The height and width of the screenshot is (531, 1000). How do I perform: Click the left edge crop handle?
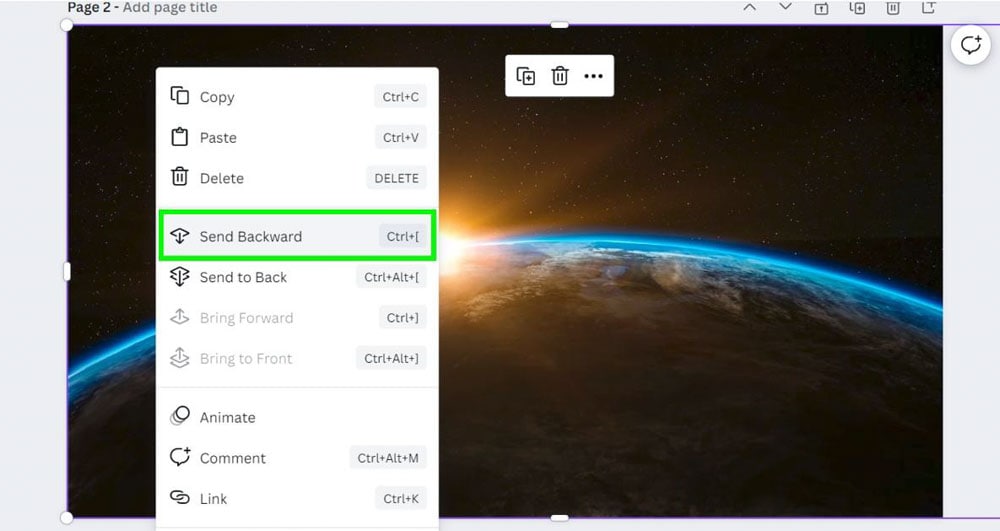tap(67, 272)
